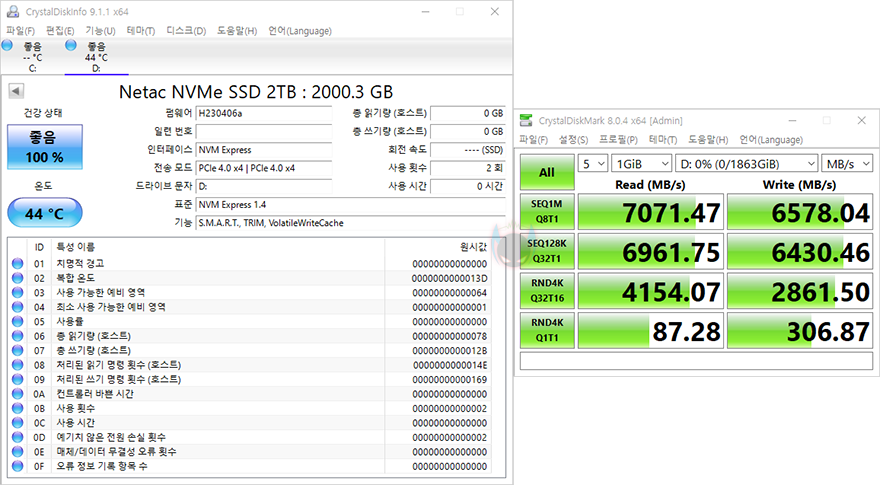Click status orb for attribute 03 row
Screen dimensions: 880x485
click(17, 292)
